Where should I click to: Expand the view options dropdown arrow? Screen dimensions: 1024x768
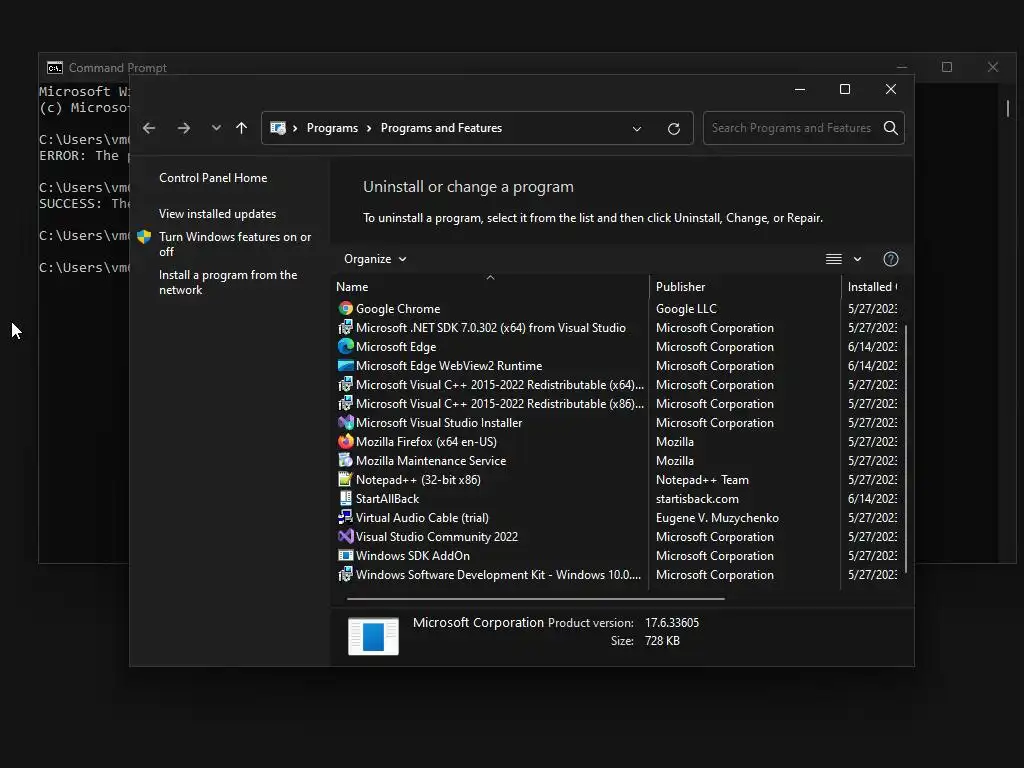click(x=857, y=259)
